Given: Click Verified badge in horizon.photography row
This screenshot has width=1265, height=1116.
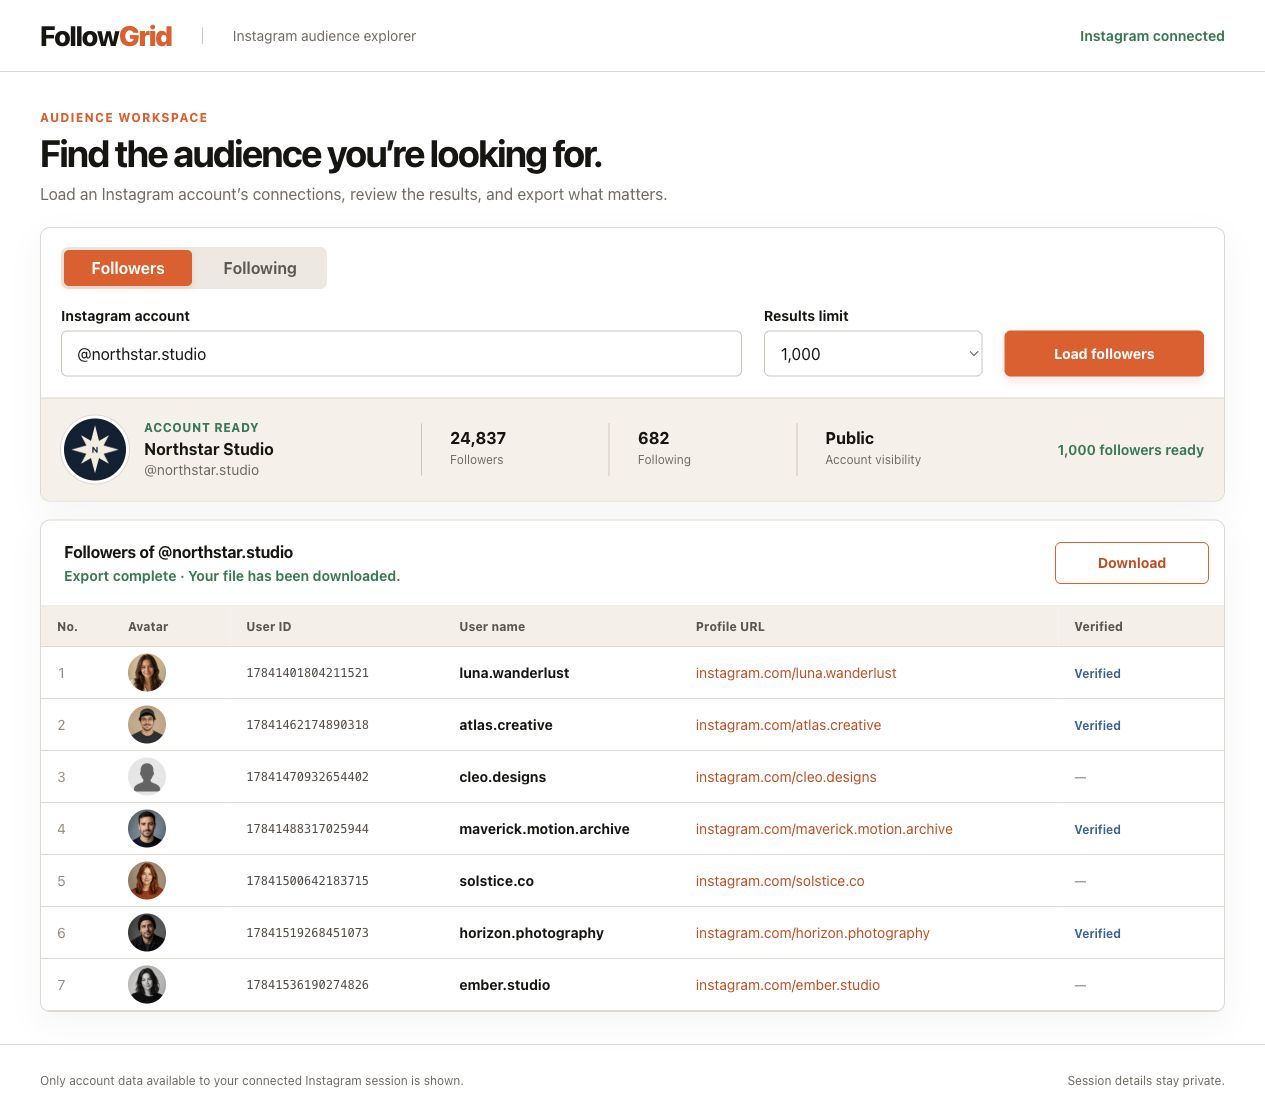Looking at the screenshot, I should pyautogui.click(x=1097, y=933).
